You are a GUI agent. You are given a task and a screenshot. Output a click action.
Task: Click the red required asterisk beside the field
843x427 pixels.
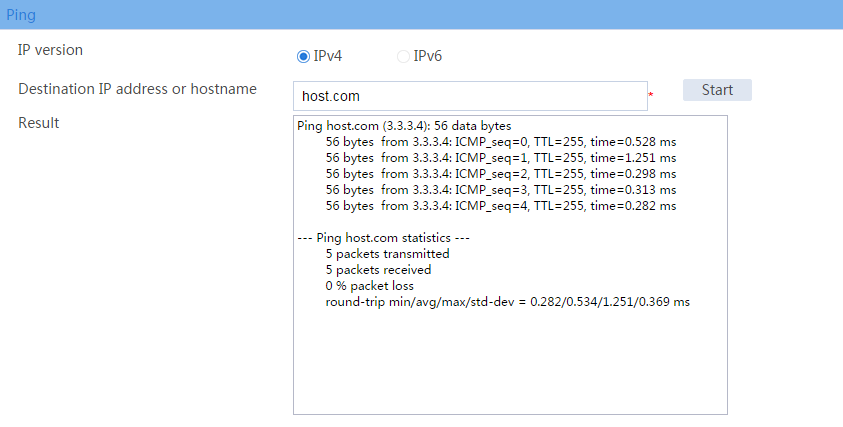tap(651, 95)
